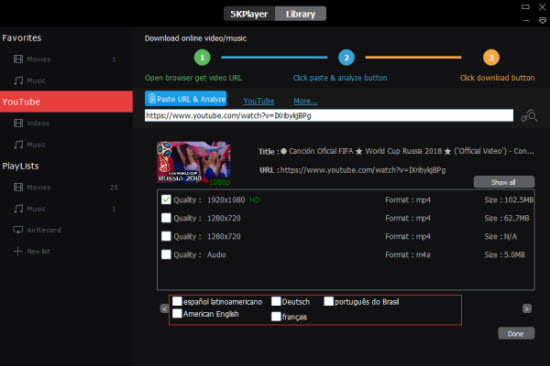Click step 1 green circle
The height and width of the screenshot is (366, 550).
[202, 58]
